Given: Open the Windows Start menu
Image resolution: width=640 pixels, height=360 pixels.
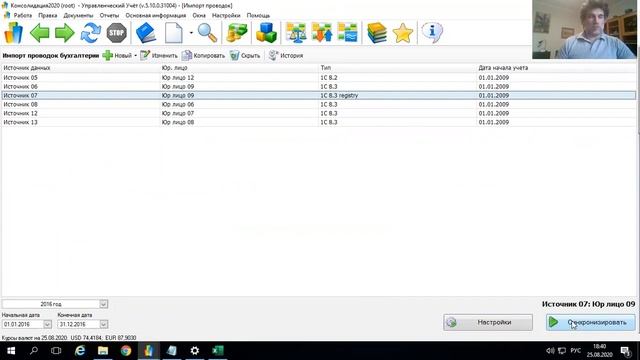Looking at the screenshot, I should click(x=11, y=351).
